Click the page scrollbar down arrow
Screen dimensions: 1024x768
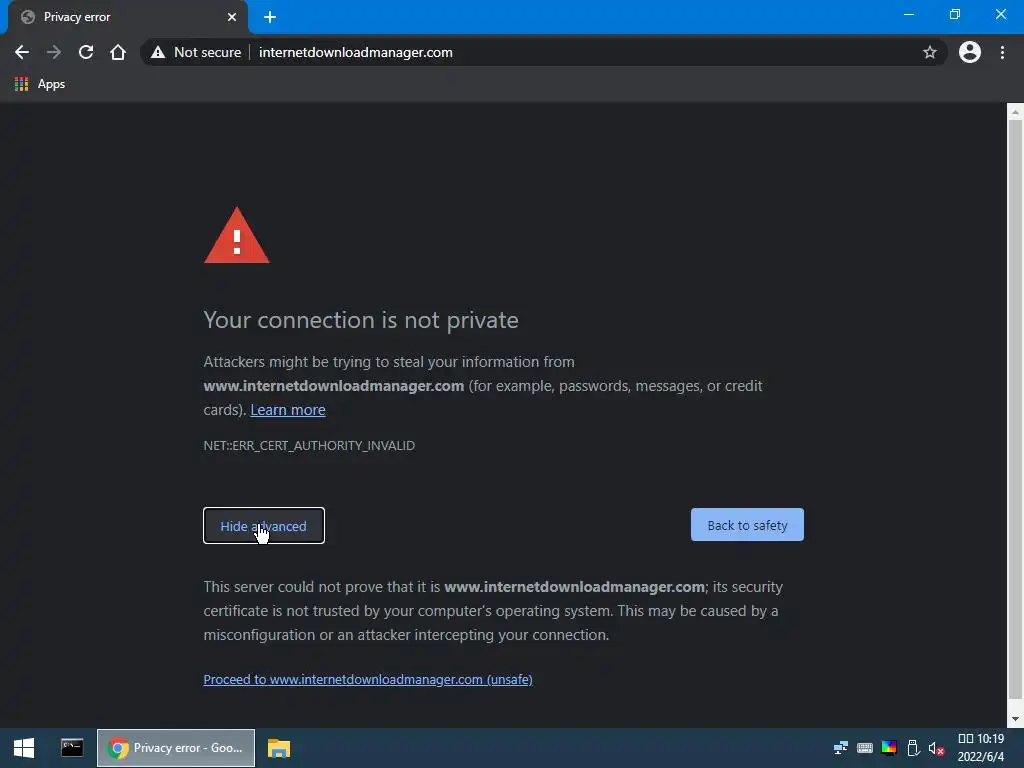pyautogui.click(x=1015, y=720)
